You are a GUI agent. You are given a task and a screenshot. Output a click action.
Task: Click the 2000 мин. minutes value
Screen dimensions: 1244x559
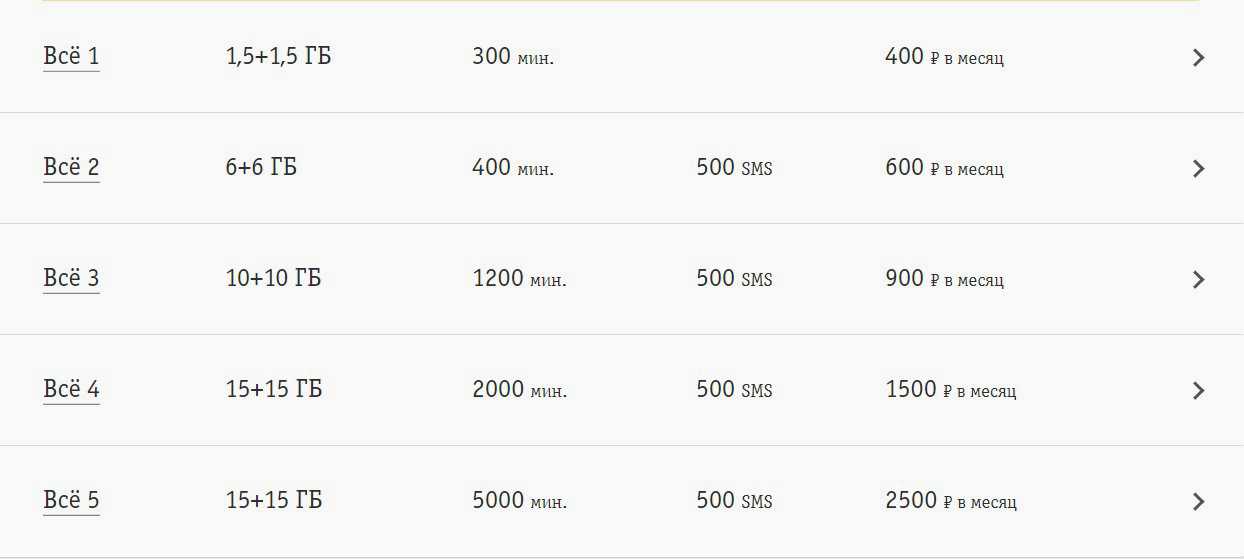(519, 390)
